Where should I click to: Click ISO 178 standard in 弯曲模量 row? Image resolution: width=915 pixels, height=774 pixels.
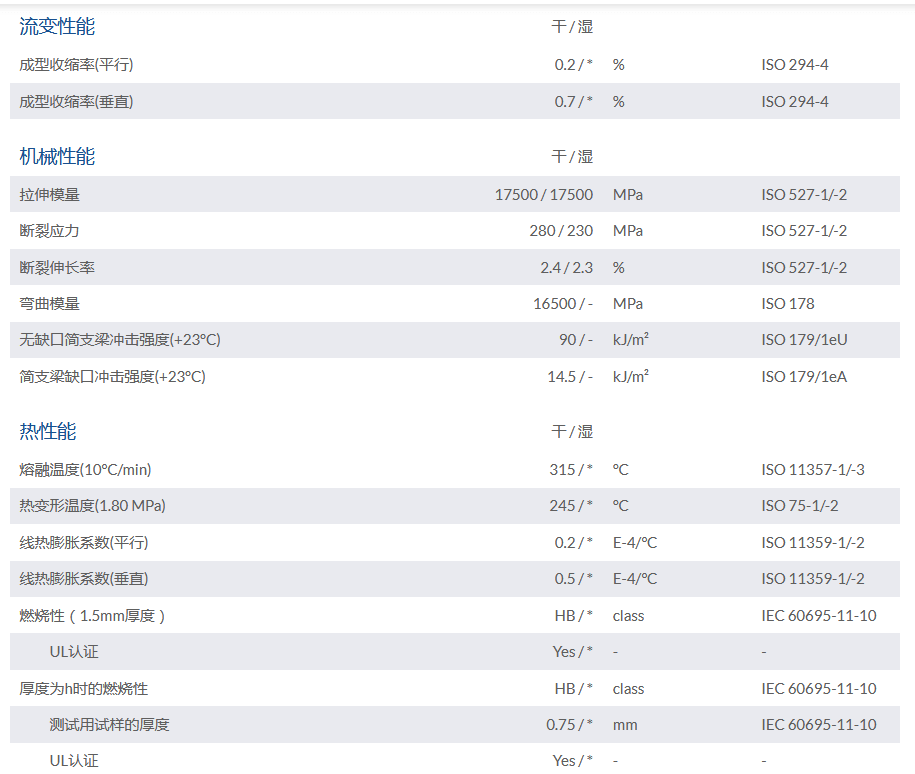pyautogui.click(x=787, y=304)
